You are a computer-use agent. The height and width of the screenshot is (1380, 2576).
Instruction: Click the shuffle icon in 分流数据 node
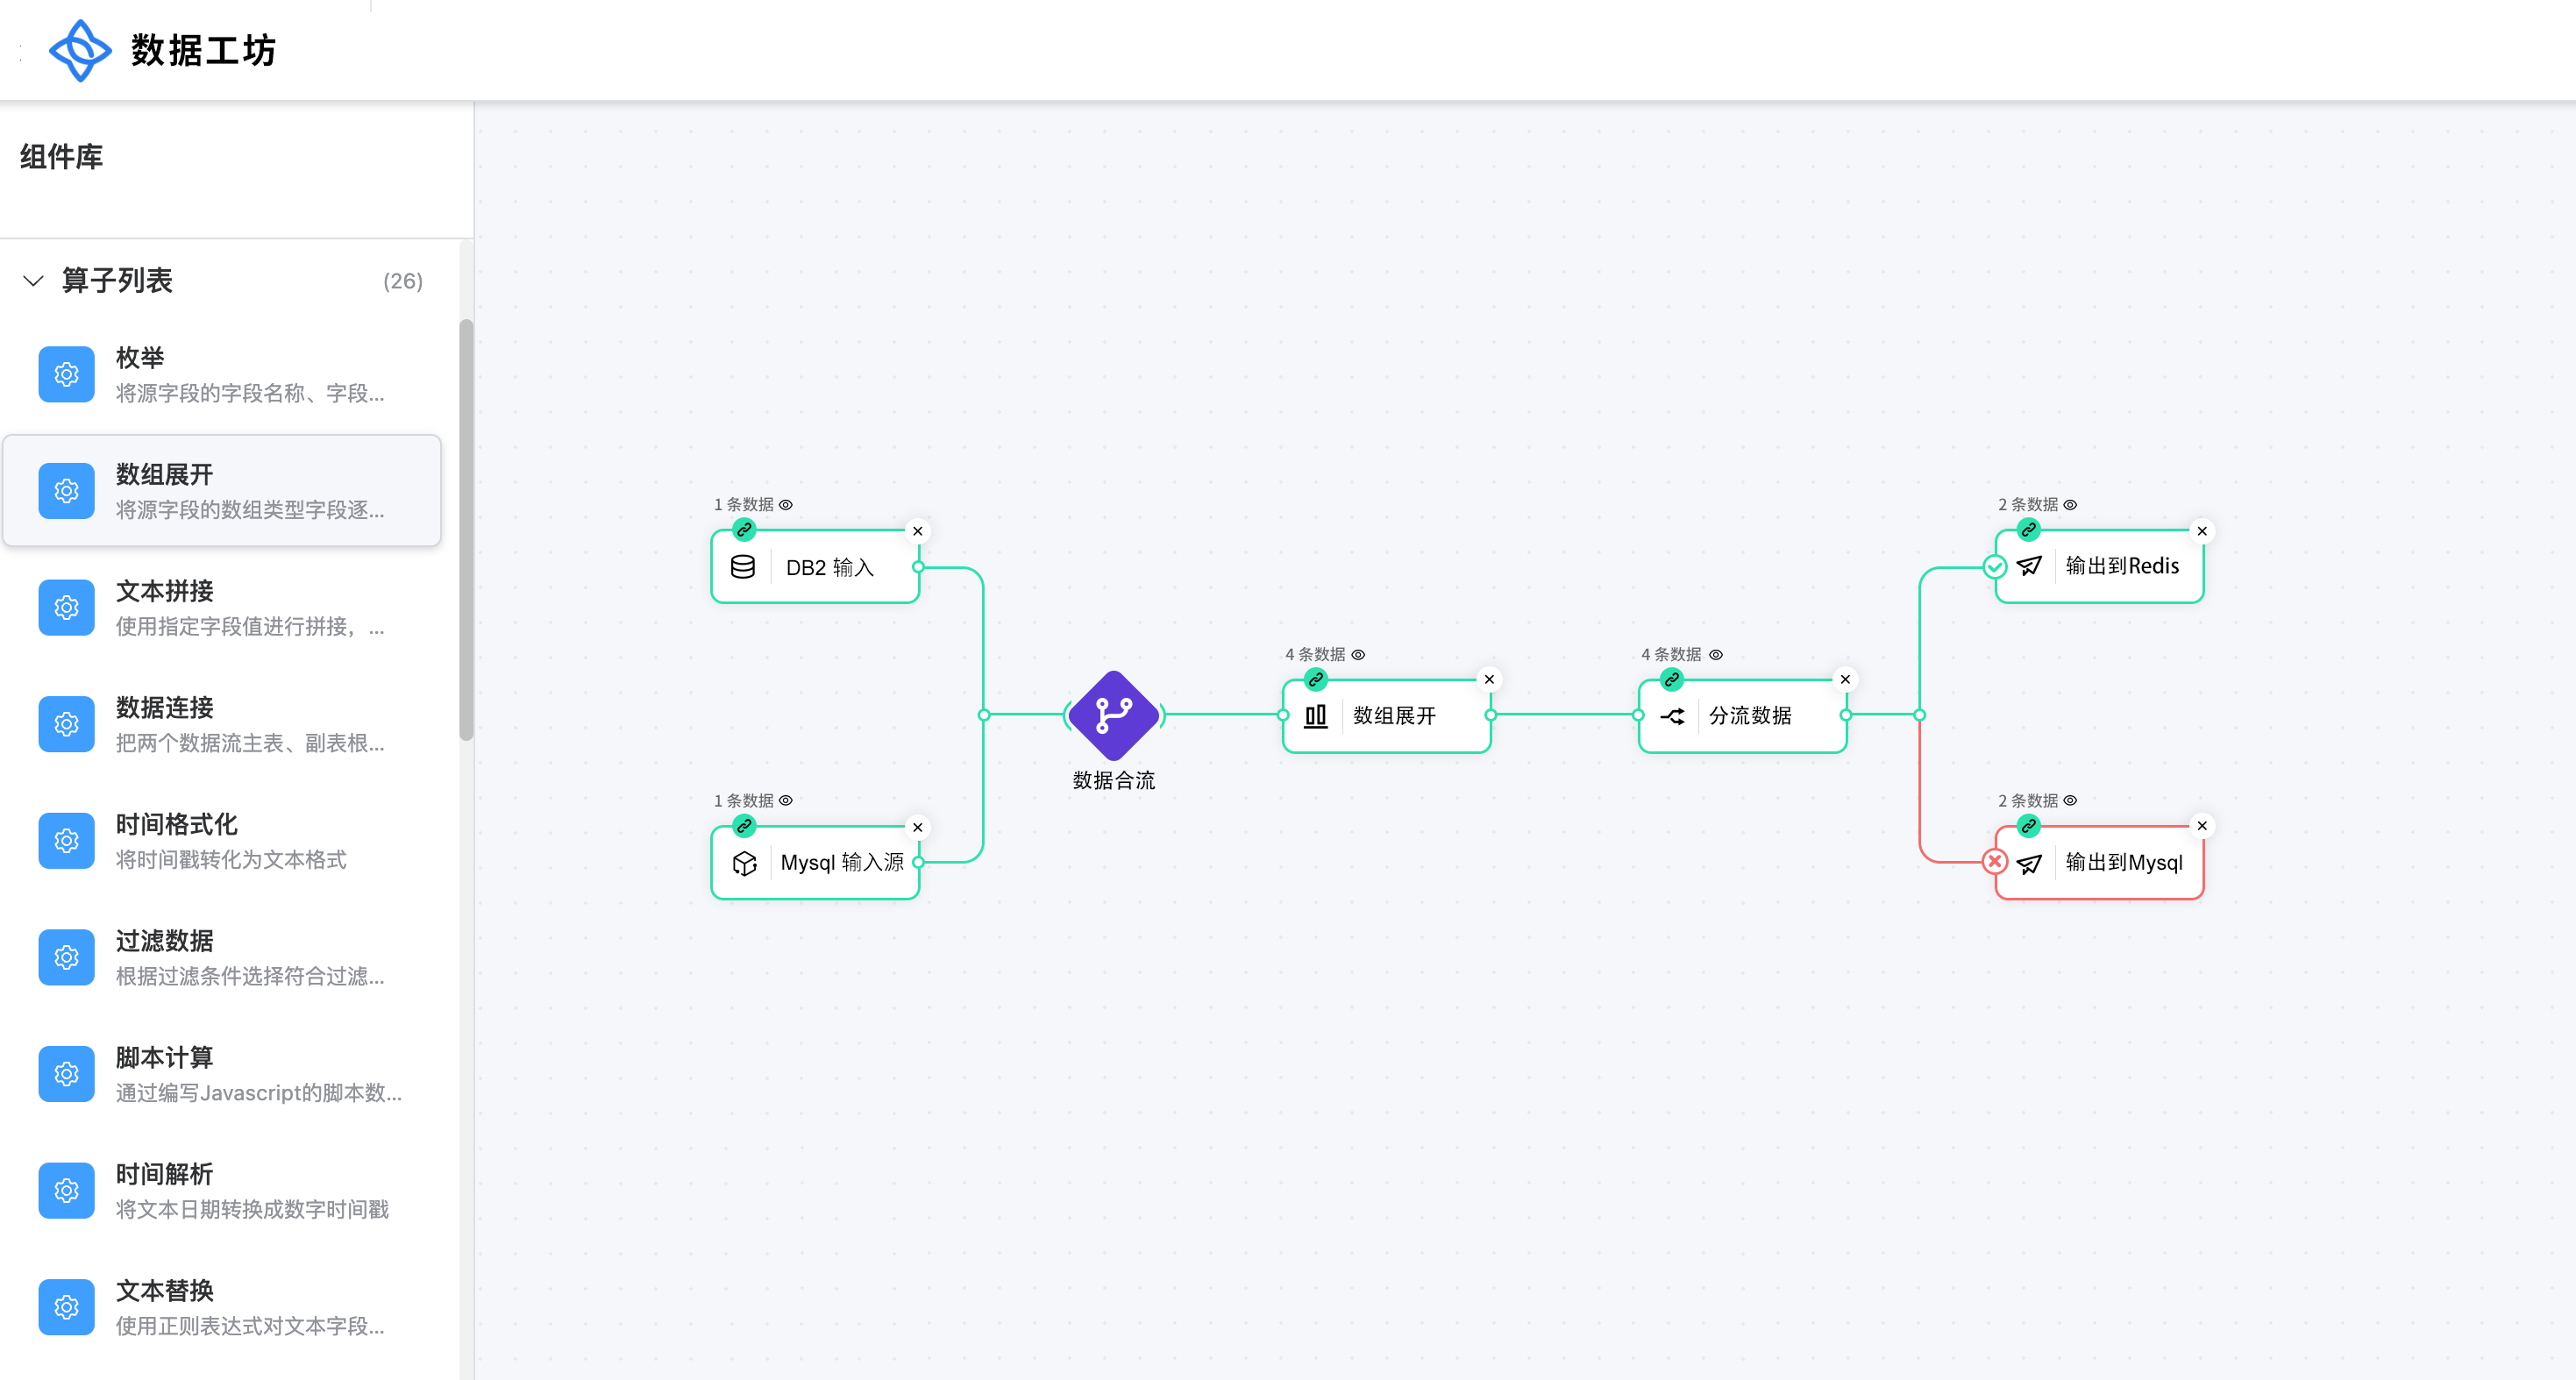coord(1672,716)
